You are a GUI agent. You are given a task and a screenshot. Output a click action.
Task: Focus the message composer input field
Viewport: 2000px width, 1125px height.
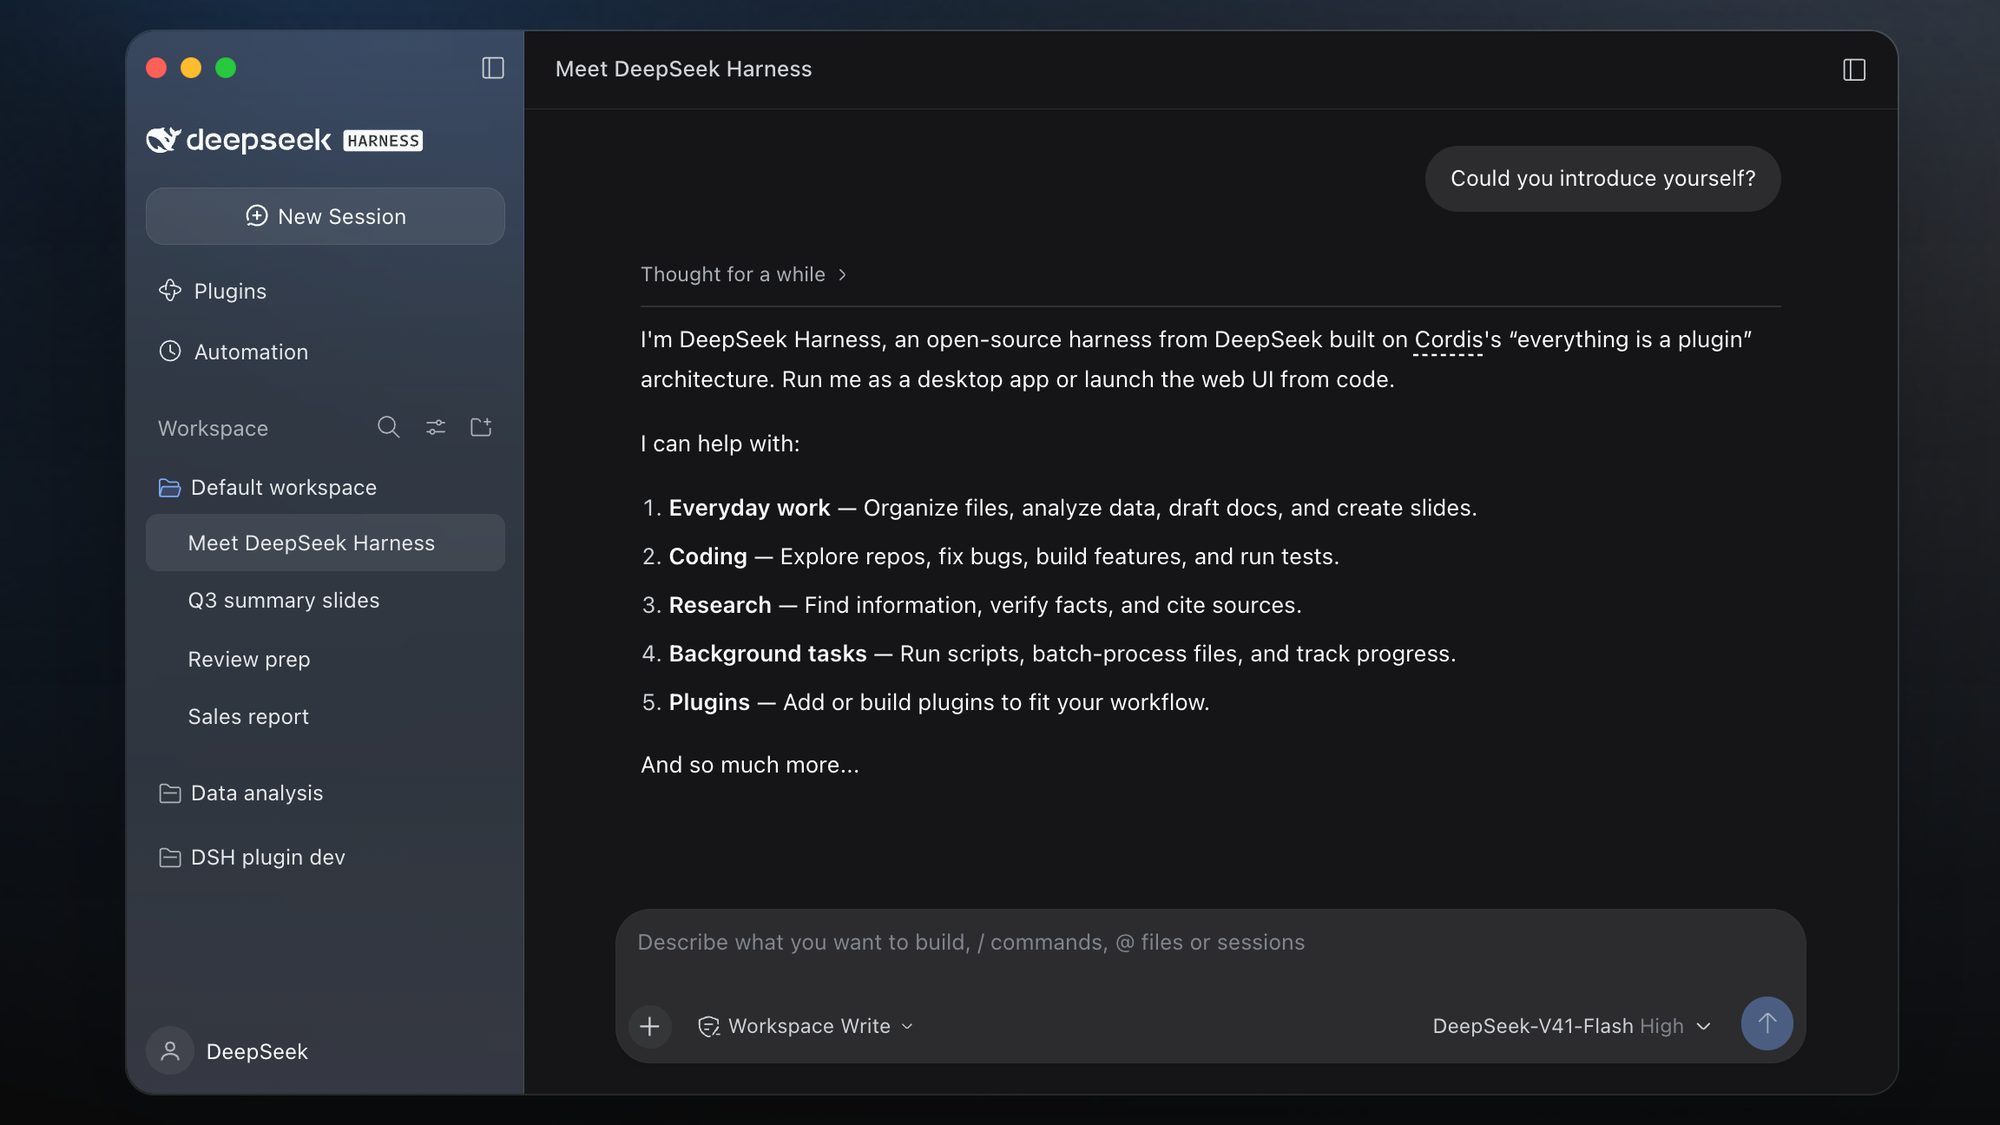pyautogui.click(x=1210, y=943)
